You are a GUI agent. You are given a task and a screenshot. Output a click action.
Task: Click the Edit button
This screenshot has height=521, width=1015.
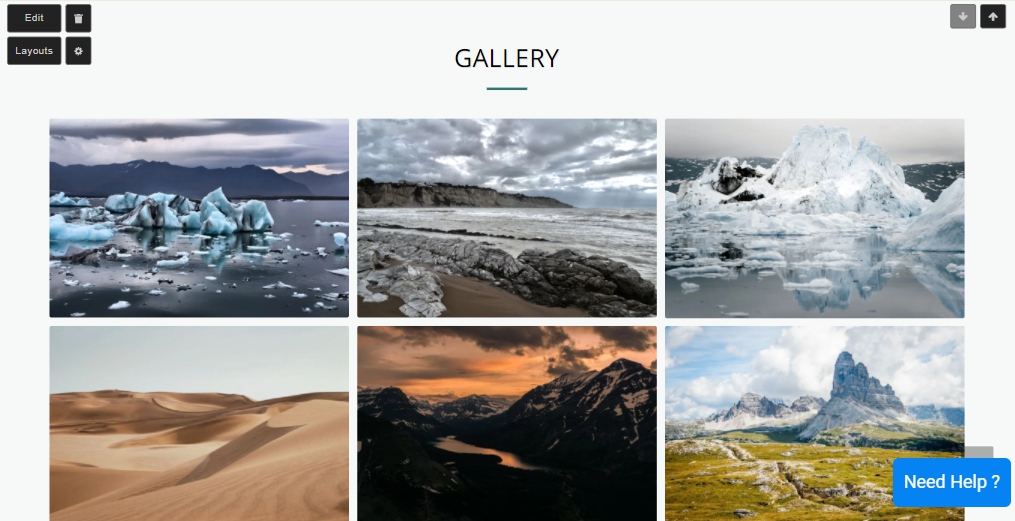click(34, 18)
